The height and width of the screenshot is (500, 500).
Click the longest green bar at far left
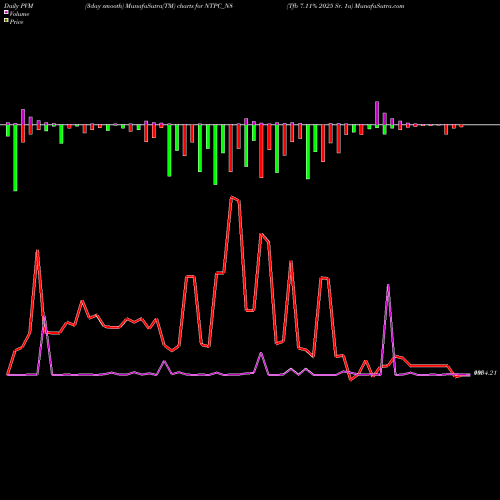(x=15, y=158)
